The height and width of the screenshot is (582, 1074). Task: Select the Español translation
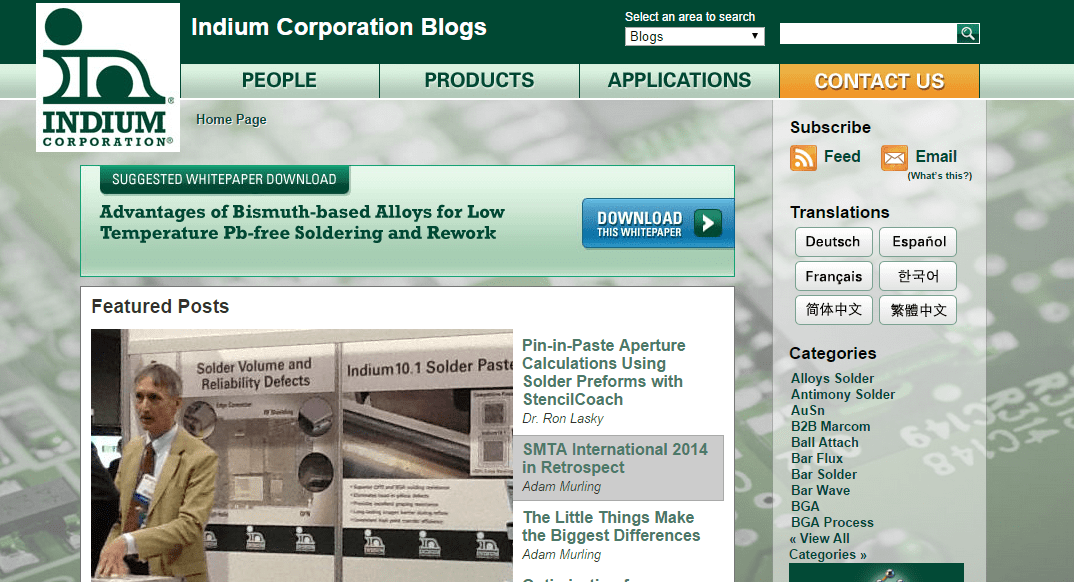(918, 242)
